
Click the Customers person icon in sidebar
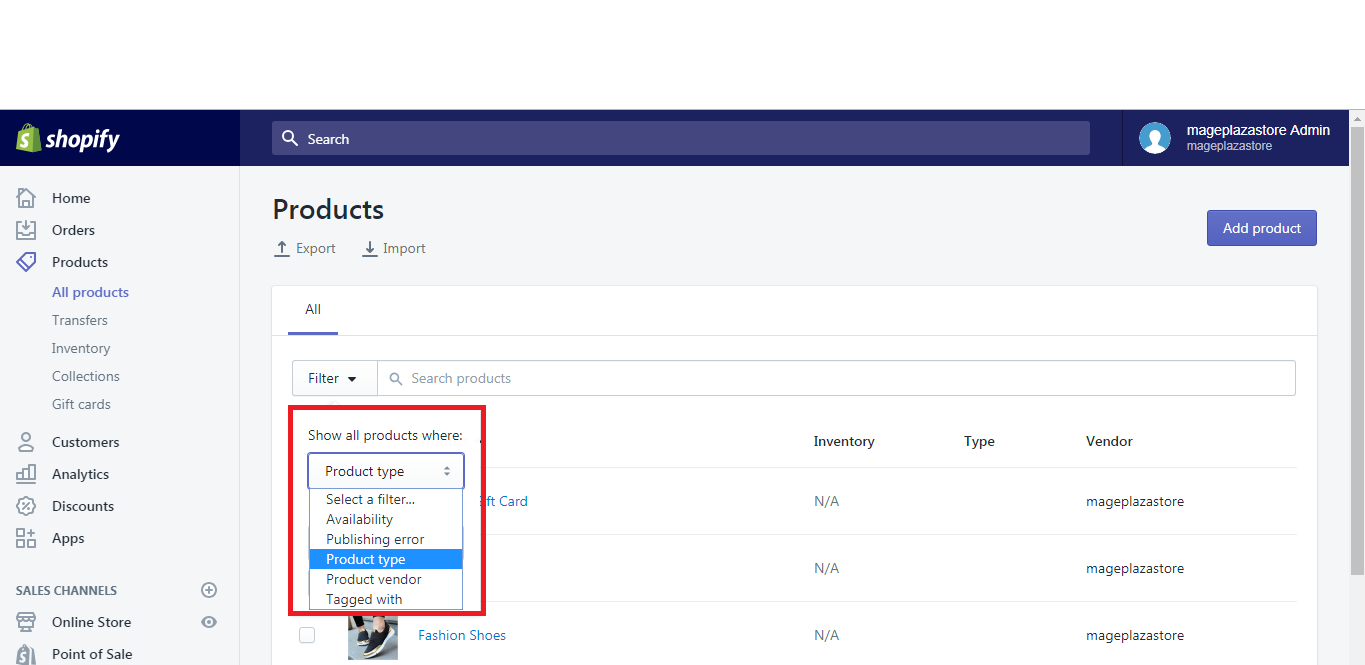pyautogui.click(x=26, y=442)
